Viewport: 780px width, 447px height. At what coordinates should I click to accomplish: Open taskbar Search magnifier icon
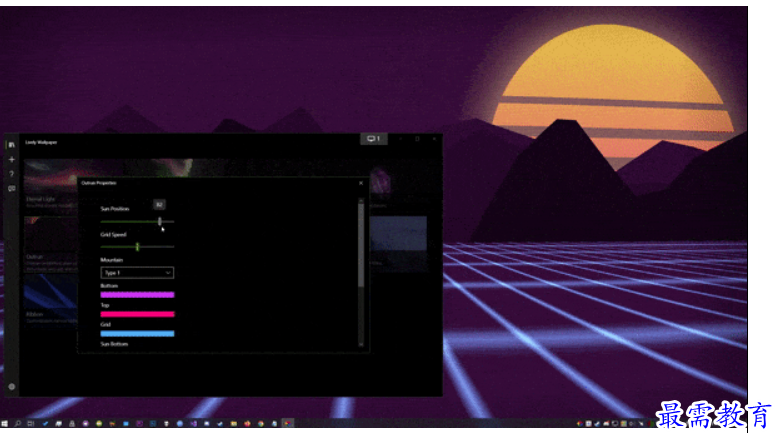pos(17,424)
